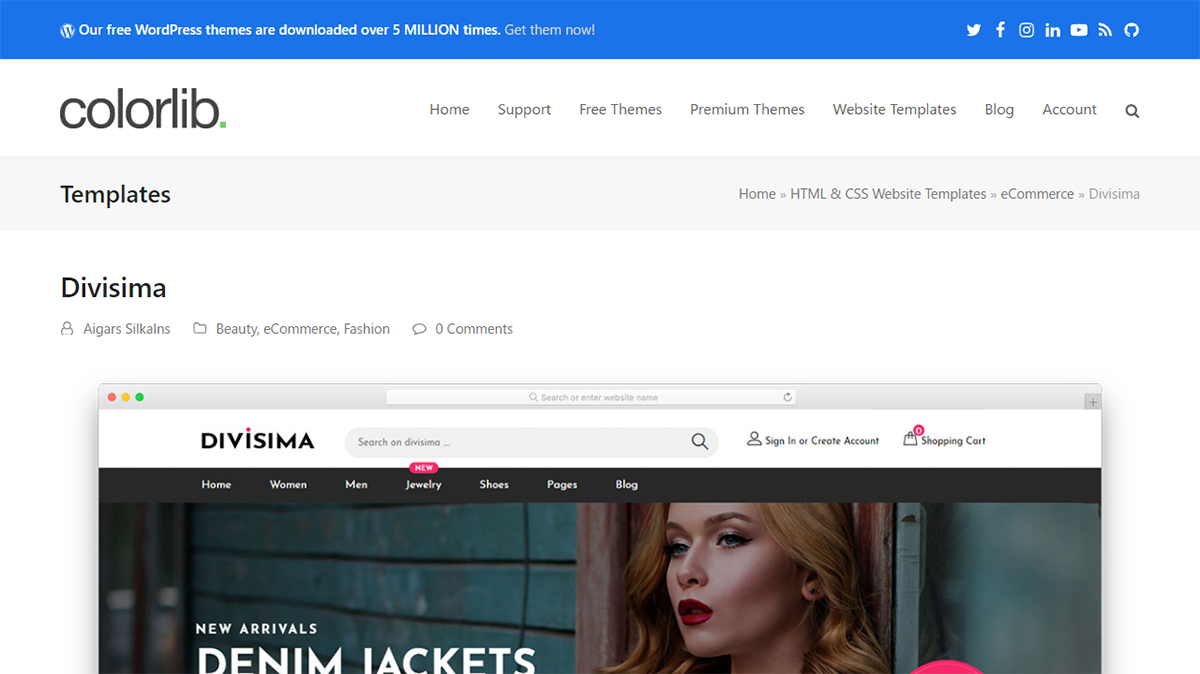Click the Divisima template preview image
The width and height of the screenshot is (1200, 674).
[x=600, y=560]
